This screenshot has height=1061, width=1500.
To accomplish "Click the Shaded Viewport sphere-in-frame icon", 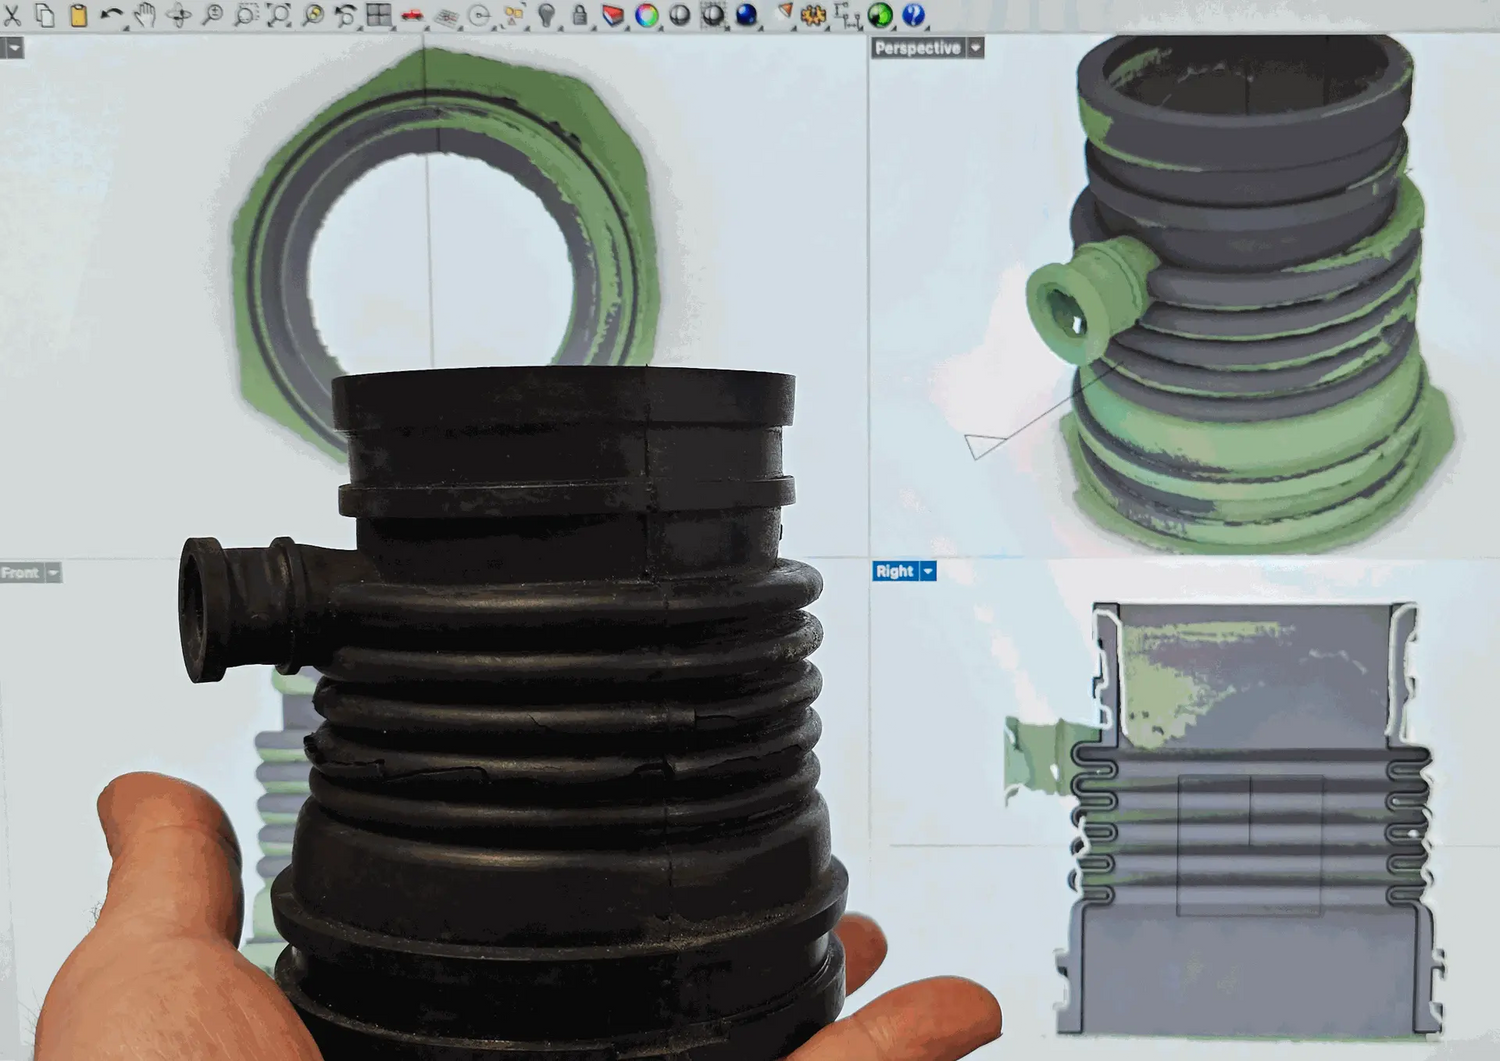I will 713,14.
